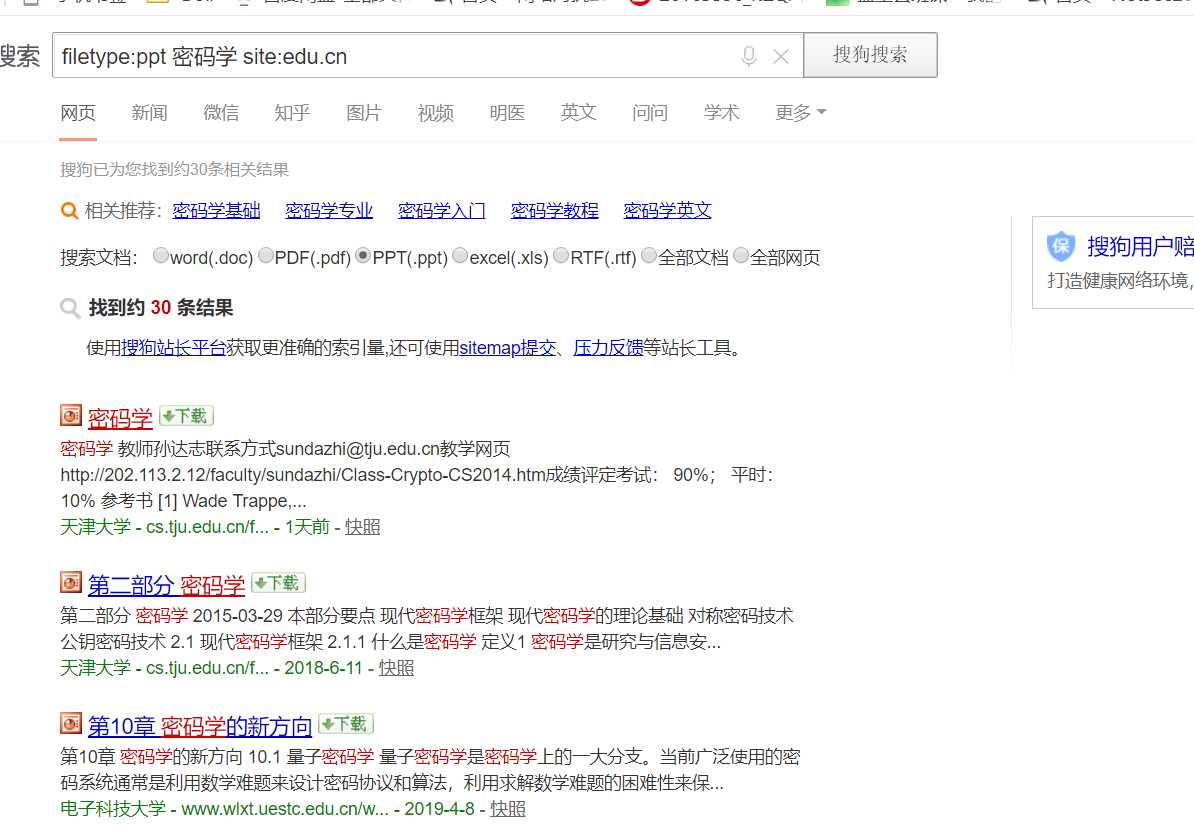
Task: Open the 搜狗站长平台 link
Action: coord(174,348)
